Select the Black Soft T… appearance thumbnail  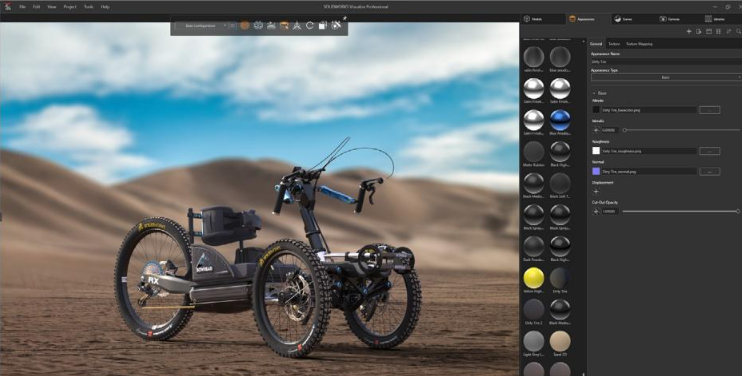[x=560, y=184]
